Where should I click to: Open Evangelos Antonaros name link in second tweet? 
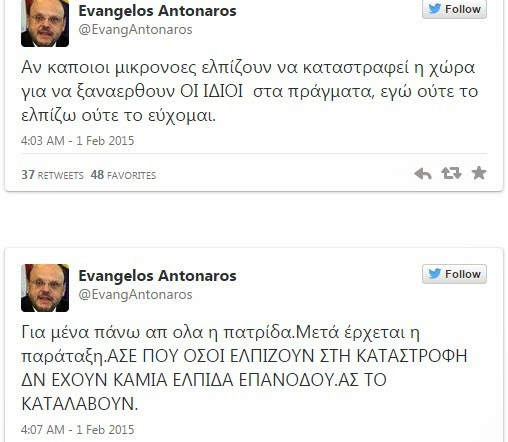pos(157,276)
